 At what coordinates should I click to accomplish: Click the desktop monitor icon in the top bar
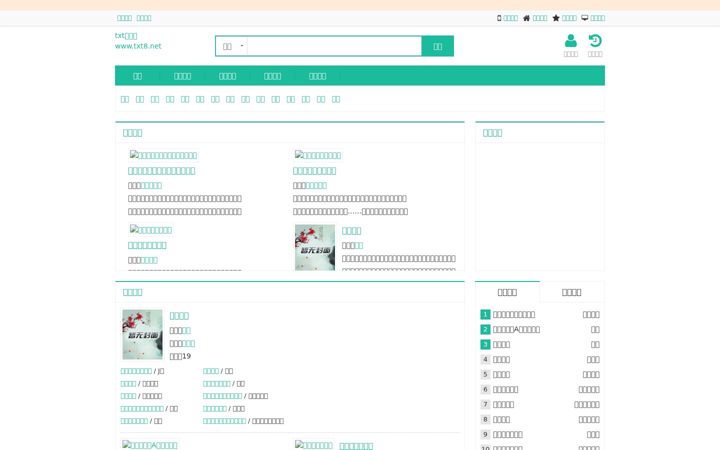585,18
